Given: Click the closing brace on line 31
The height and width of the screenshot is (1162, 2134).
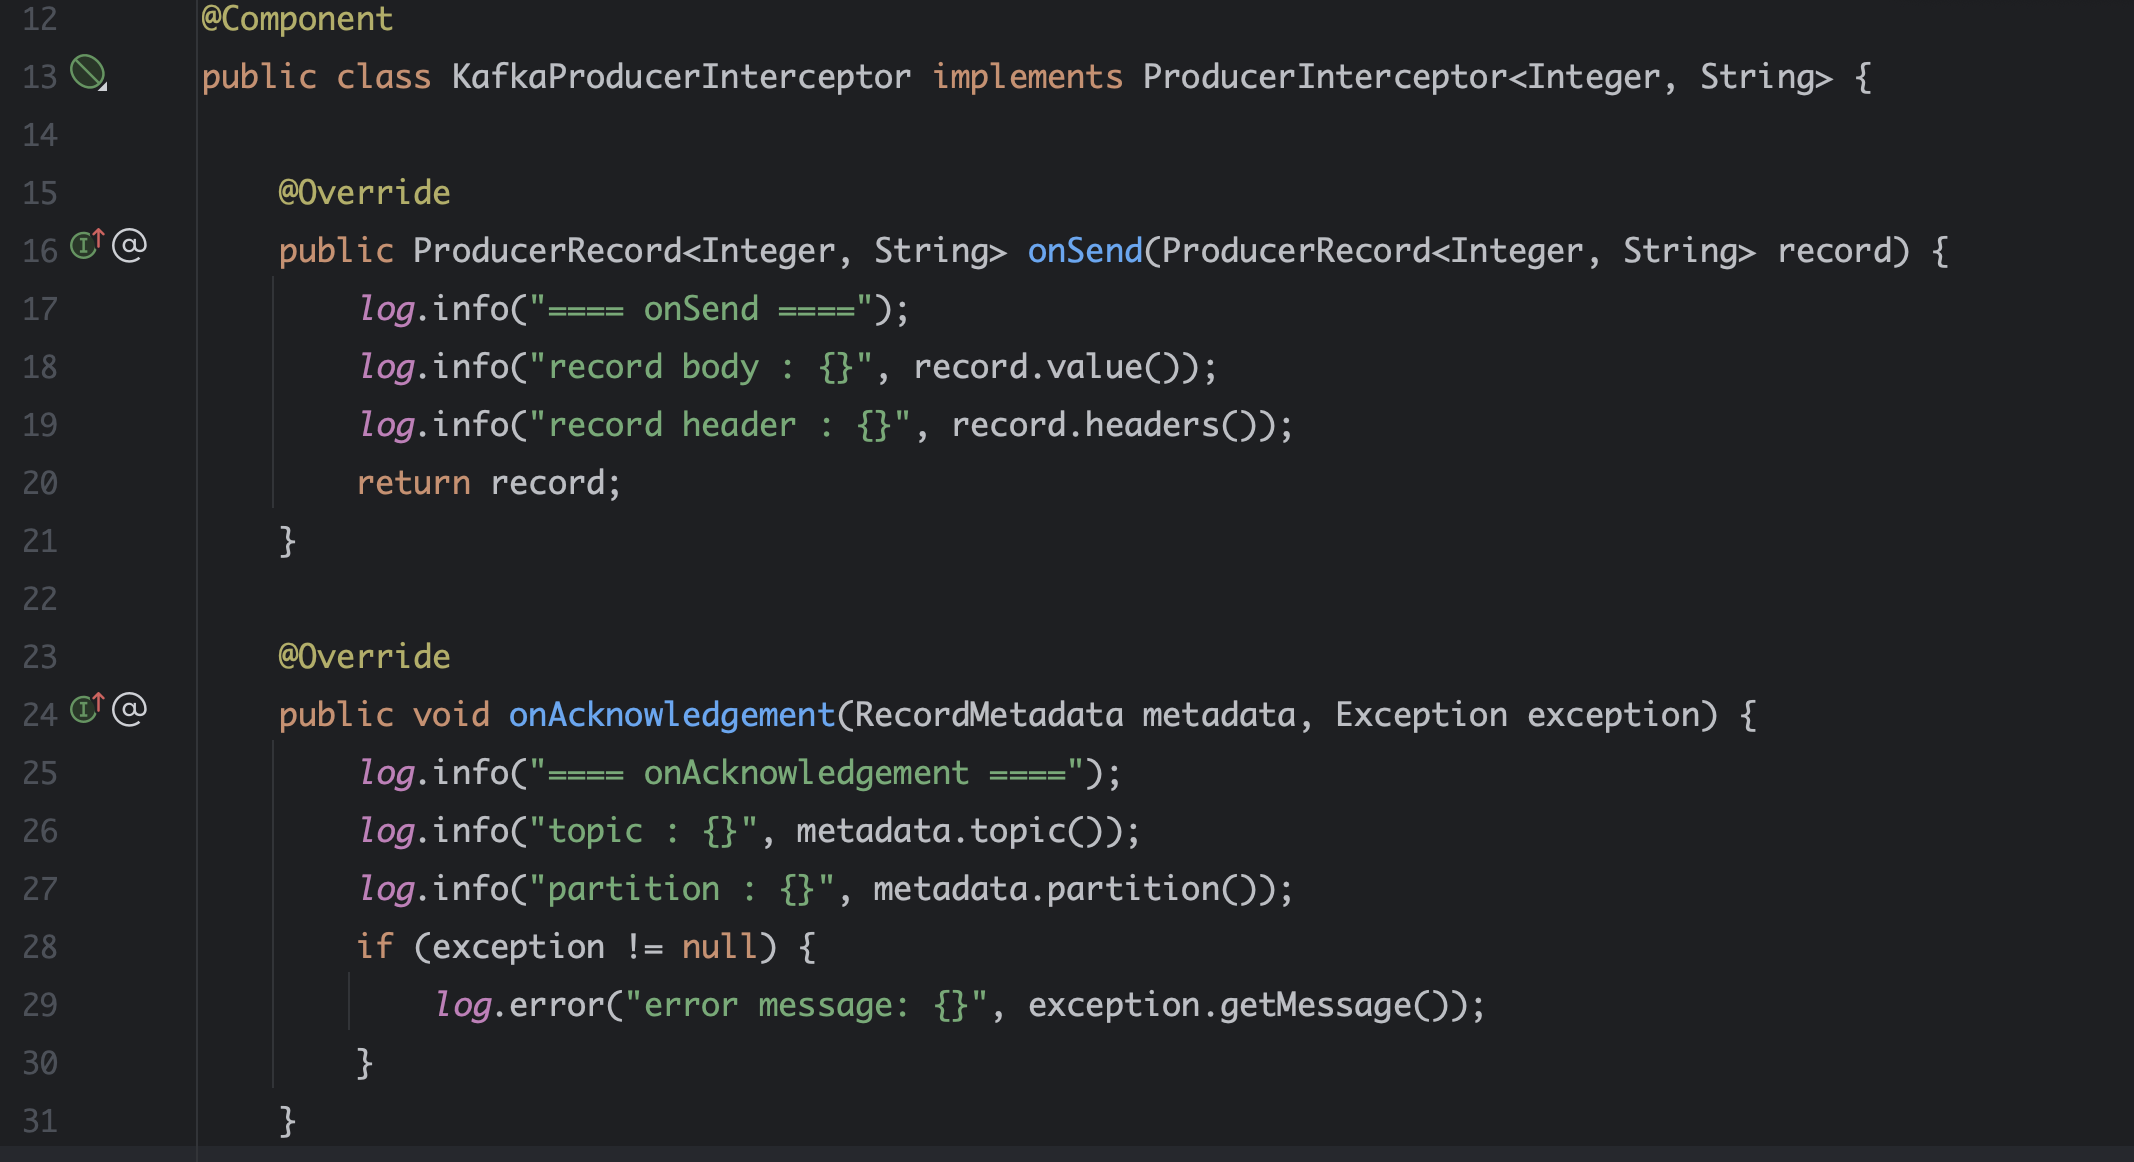Looking at the screenshot, I should tap(287, 1120).
